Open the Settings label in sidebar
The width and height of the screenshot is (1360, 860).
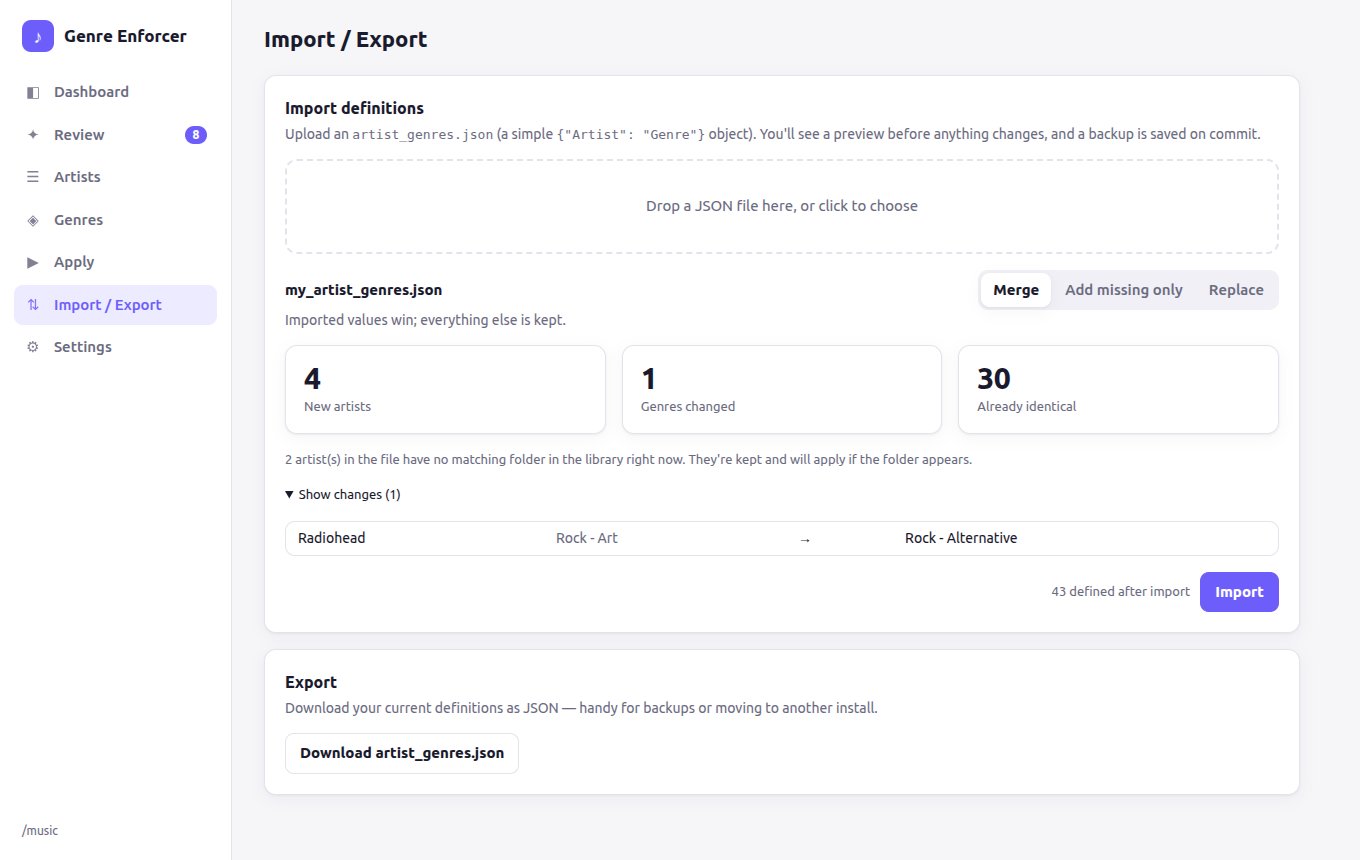[83, 347]
